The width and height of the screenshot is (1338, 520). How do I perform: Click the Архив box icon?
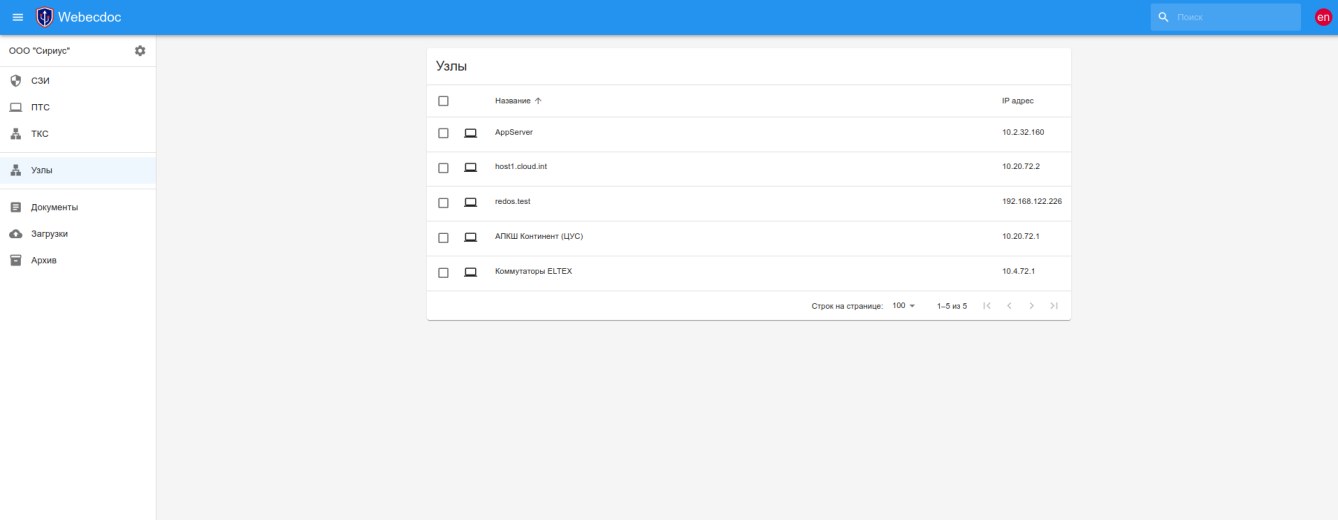pos(15,260)
